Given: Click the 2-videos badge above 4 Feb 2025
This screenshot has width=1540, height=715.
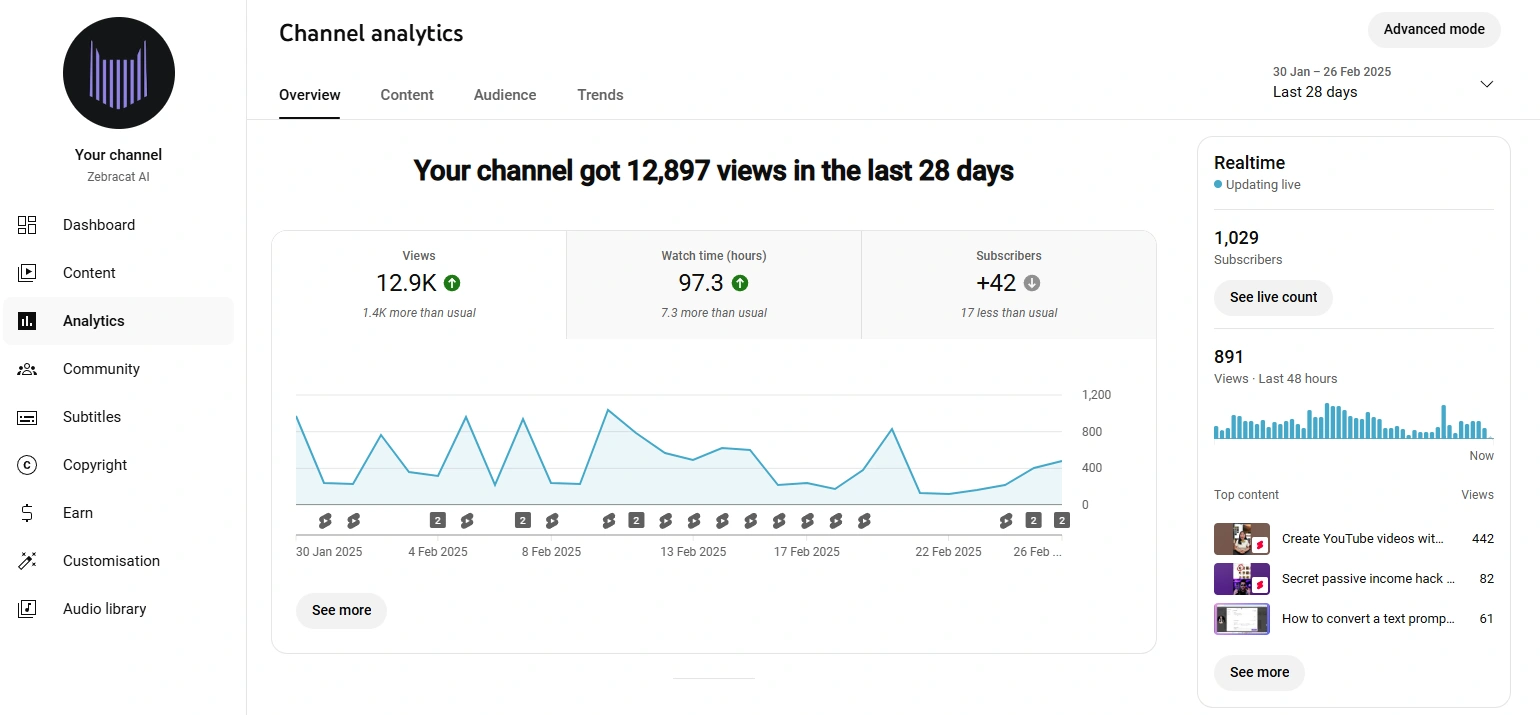Looking at the screenshot, I should coord(437,520).
